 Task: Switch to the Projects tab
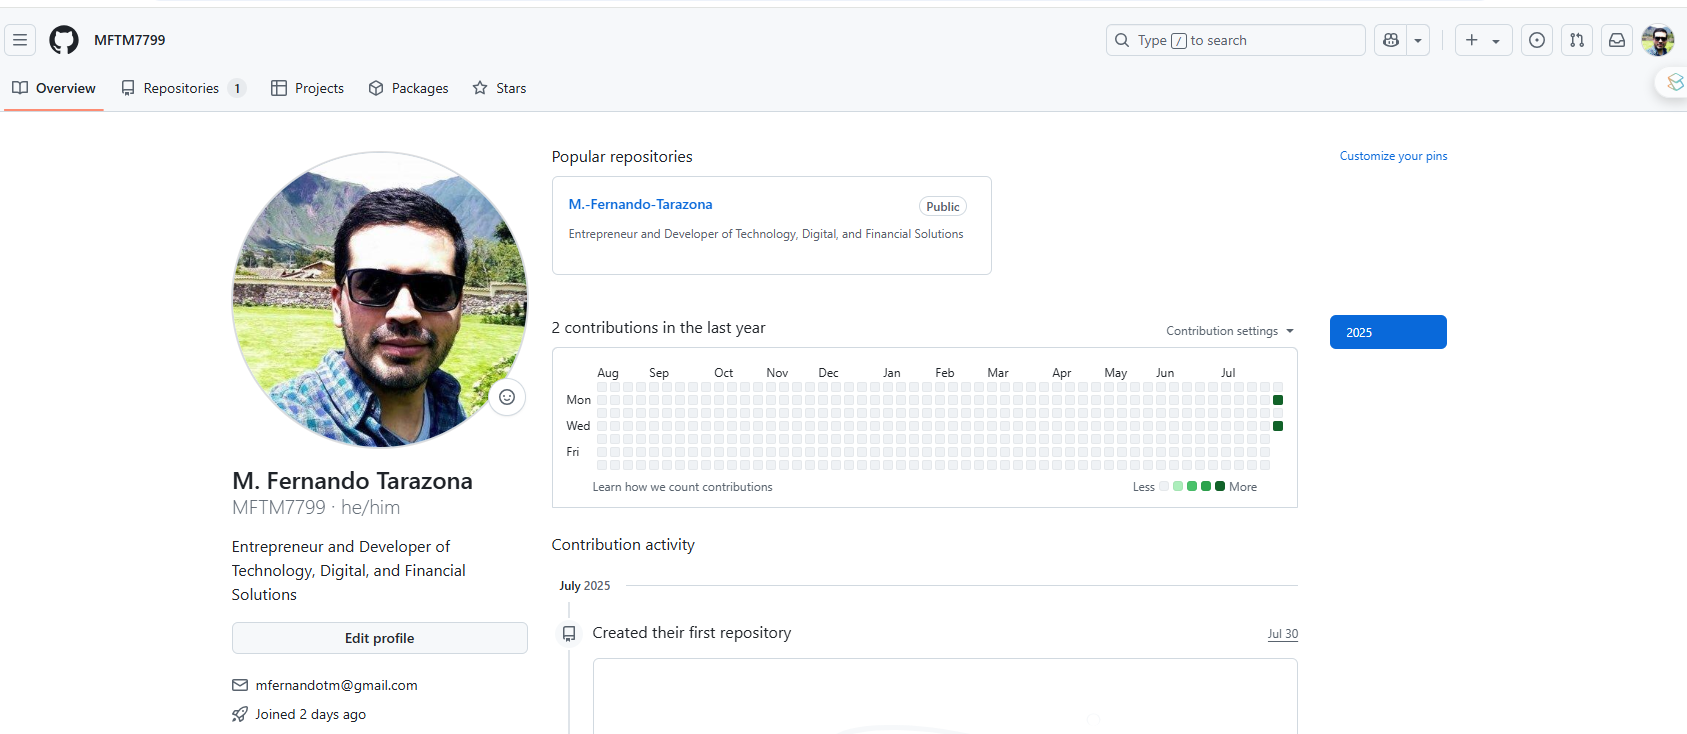coord(307,88)
